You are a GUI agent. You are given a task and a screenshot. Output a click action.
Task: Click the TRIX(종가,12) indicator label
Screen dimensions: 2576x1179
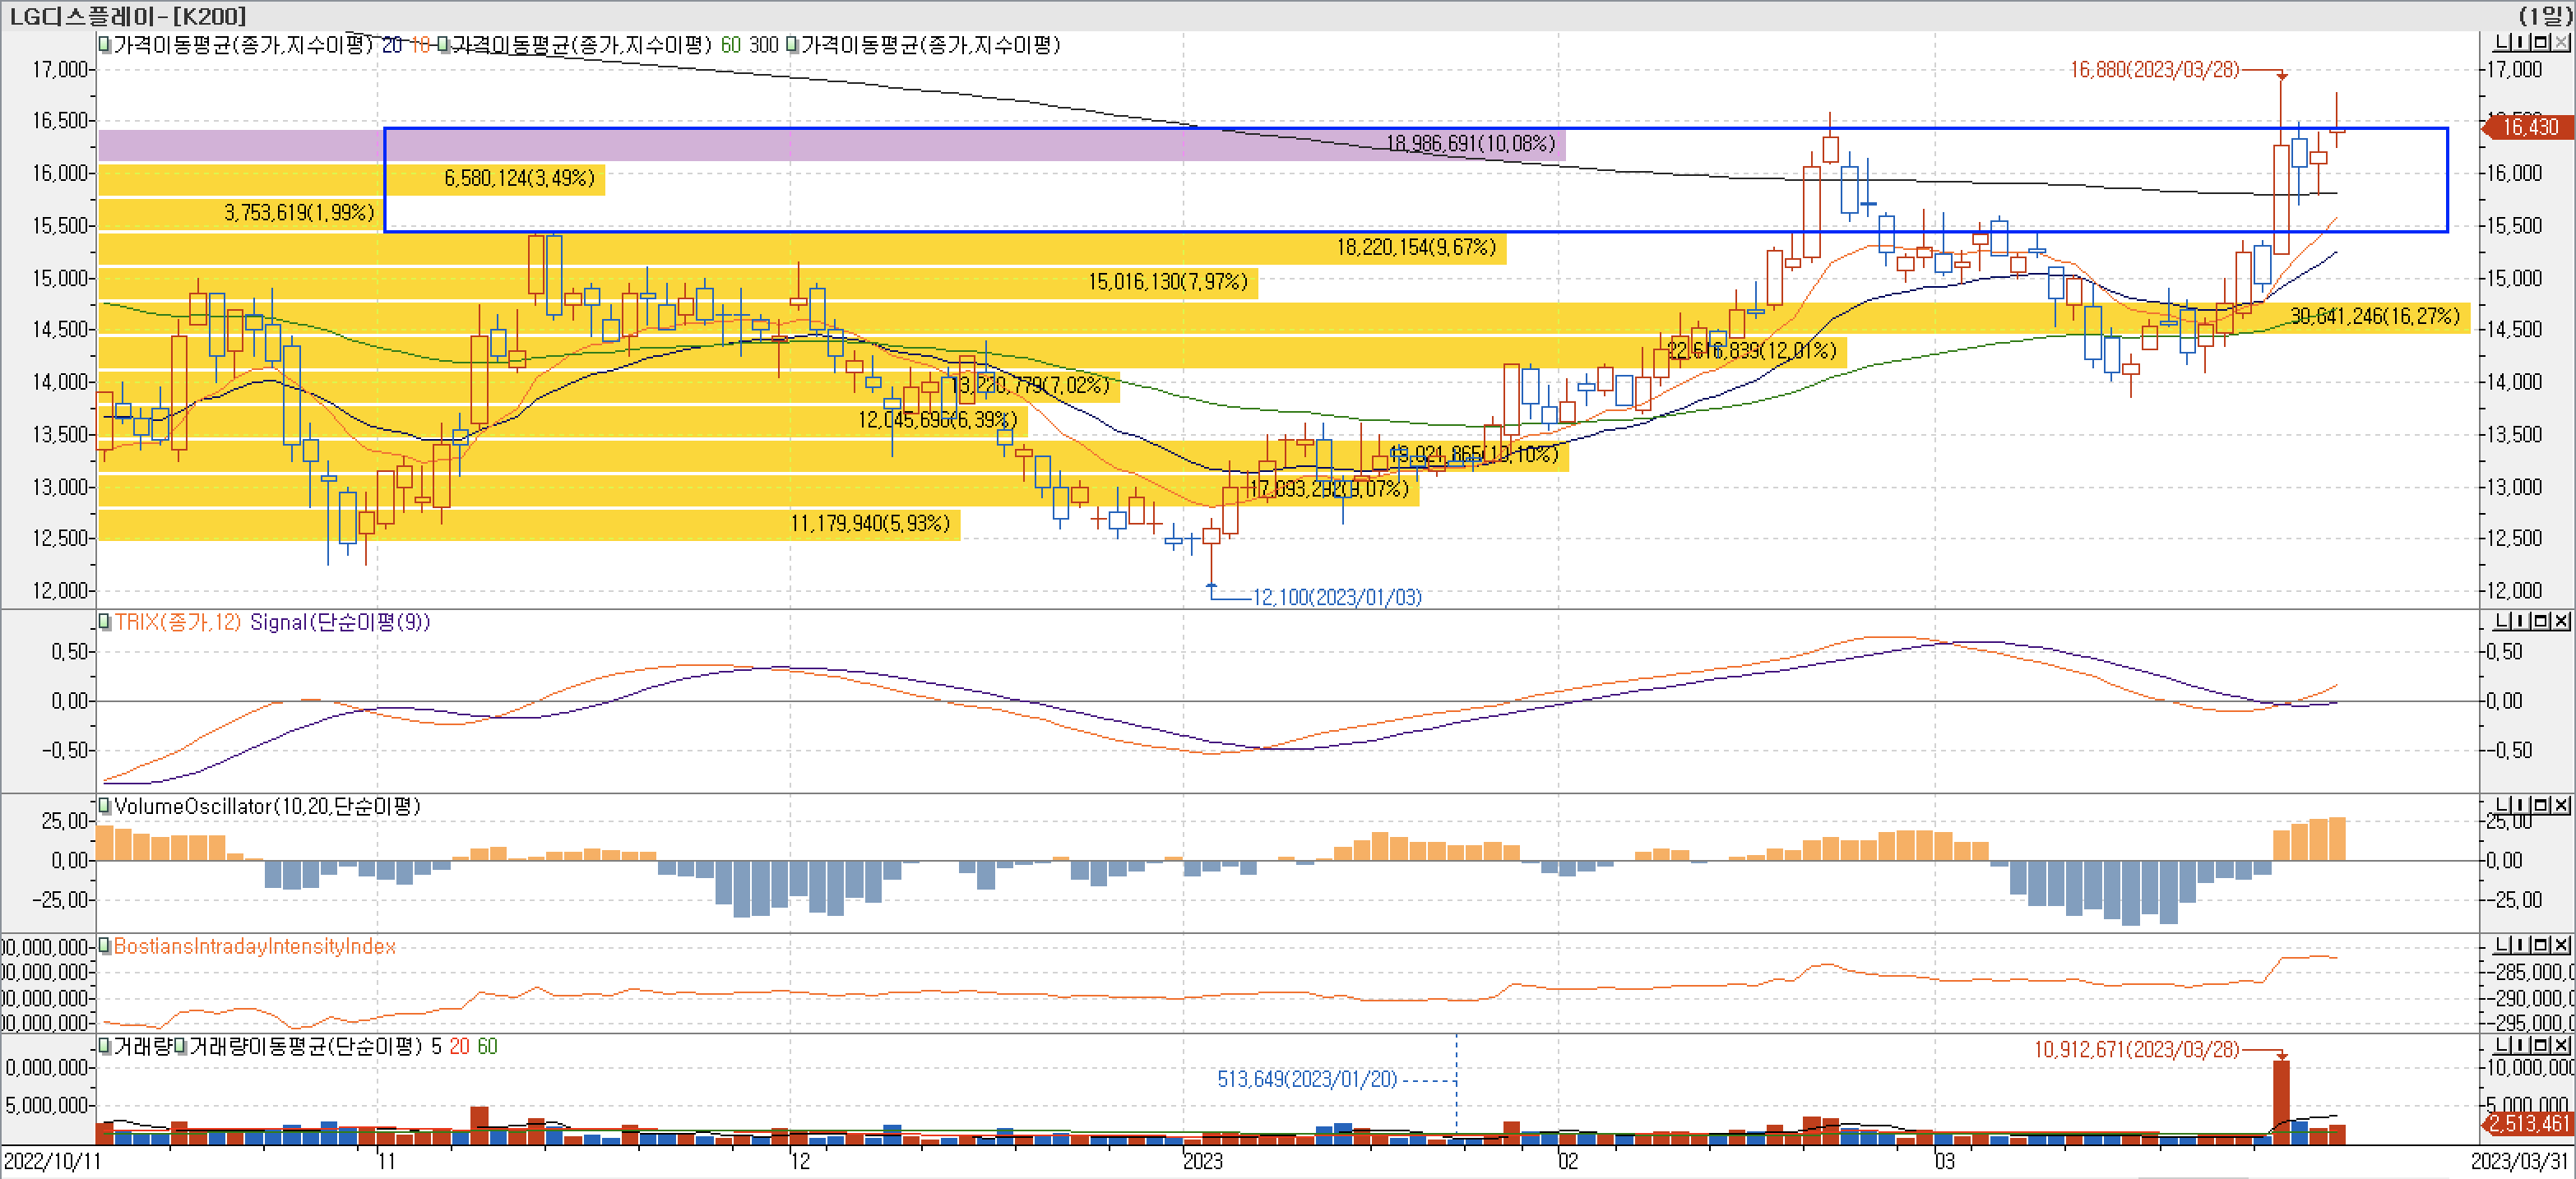click(177, 622)
